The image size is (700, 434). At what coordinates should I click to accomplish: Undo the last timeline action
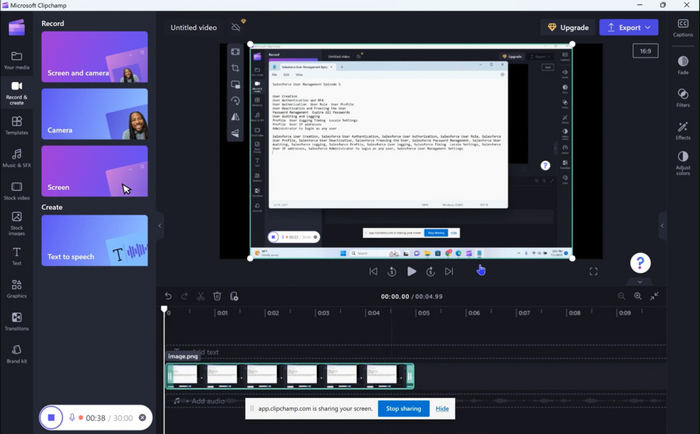168,296
